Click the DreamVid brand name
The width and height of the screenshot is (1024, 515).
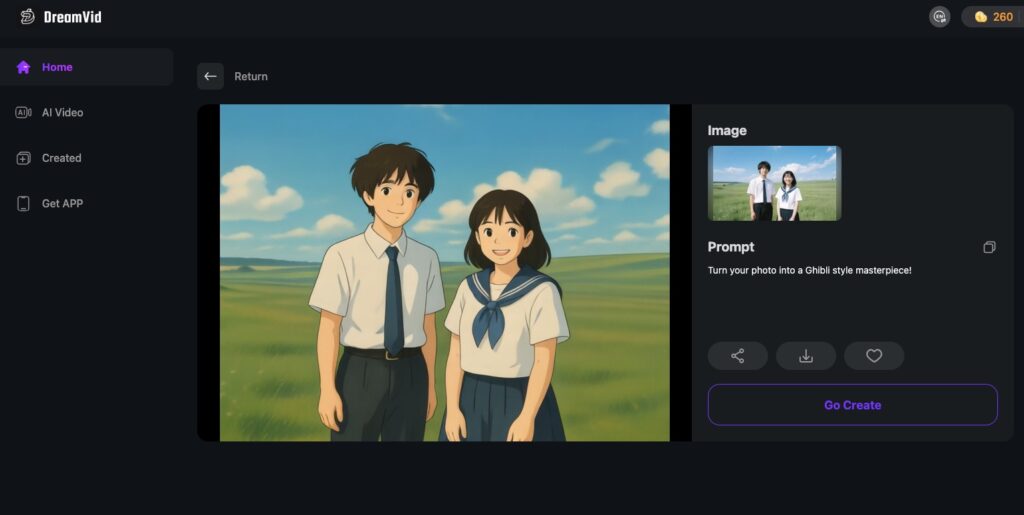click(72, 17)
